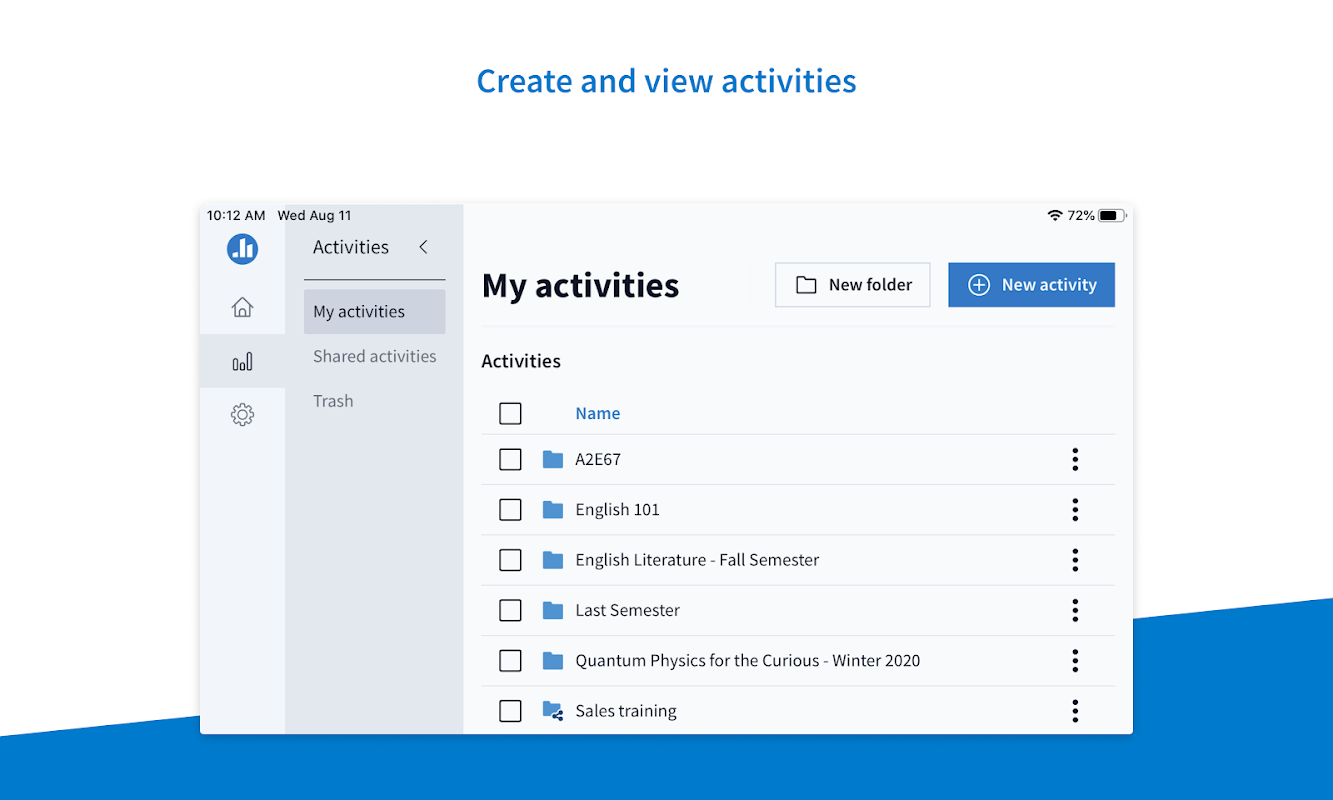This screenshot has height=800, width=1333.
Task: Open more options for English Literature - Fall Semester
Action: point(1075,560)
